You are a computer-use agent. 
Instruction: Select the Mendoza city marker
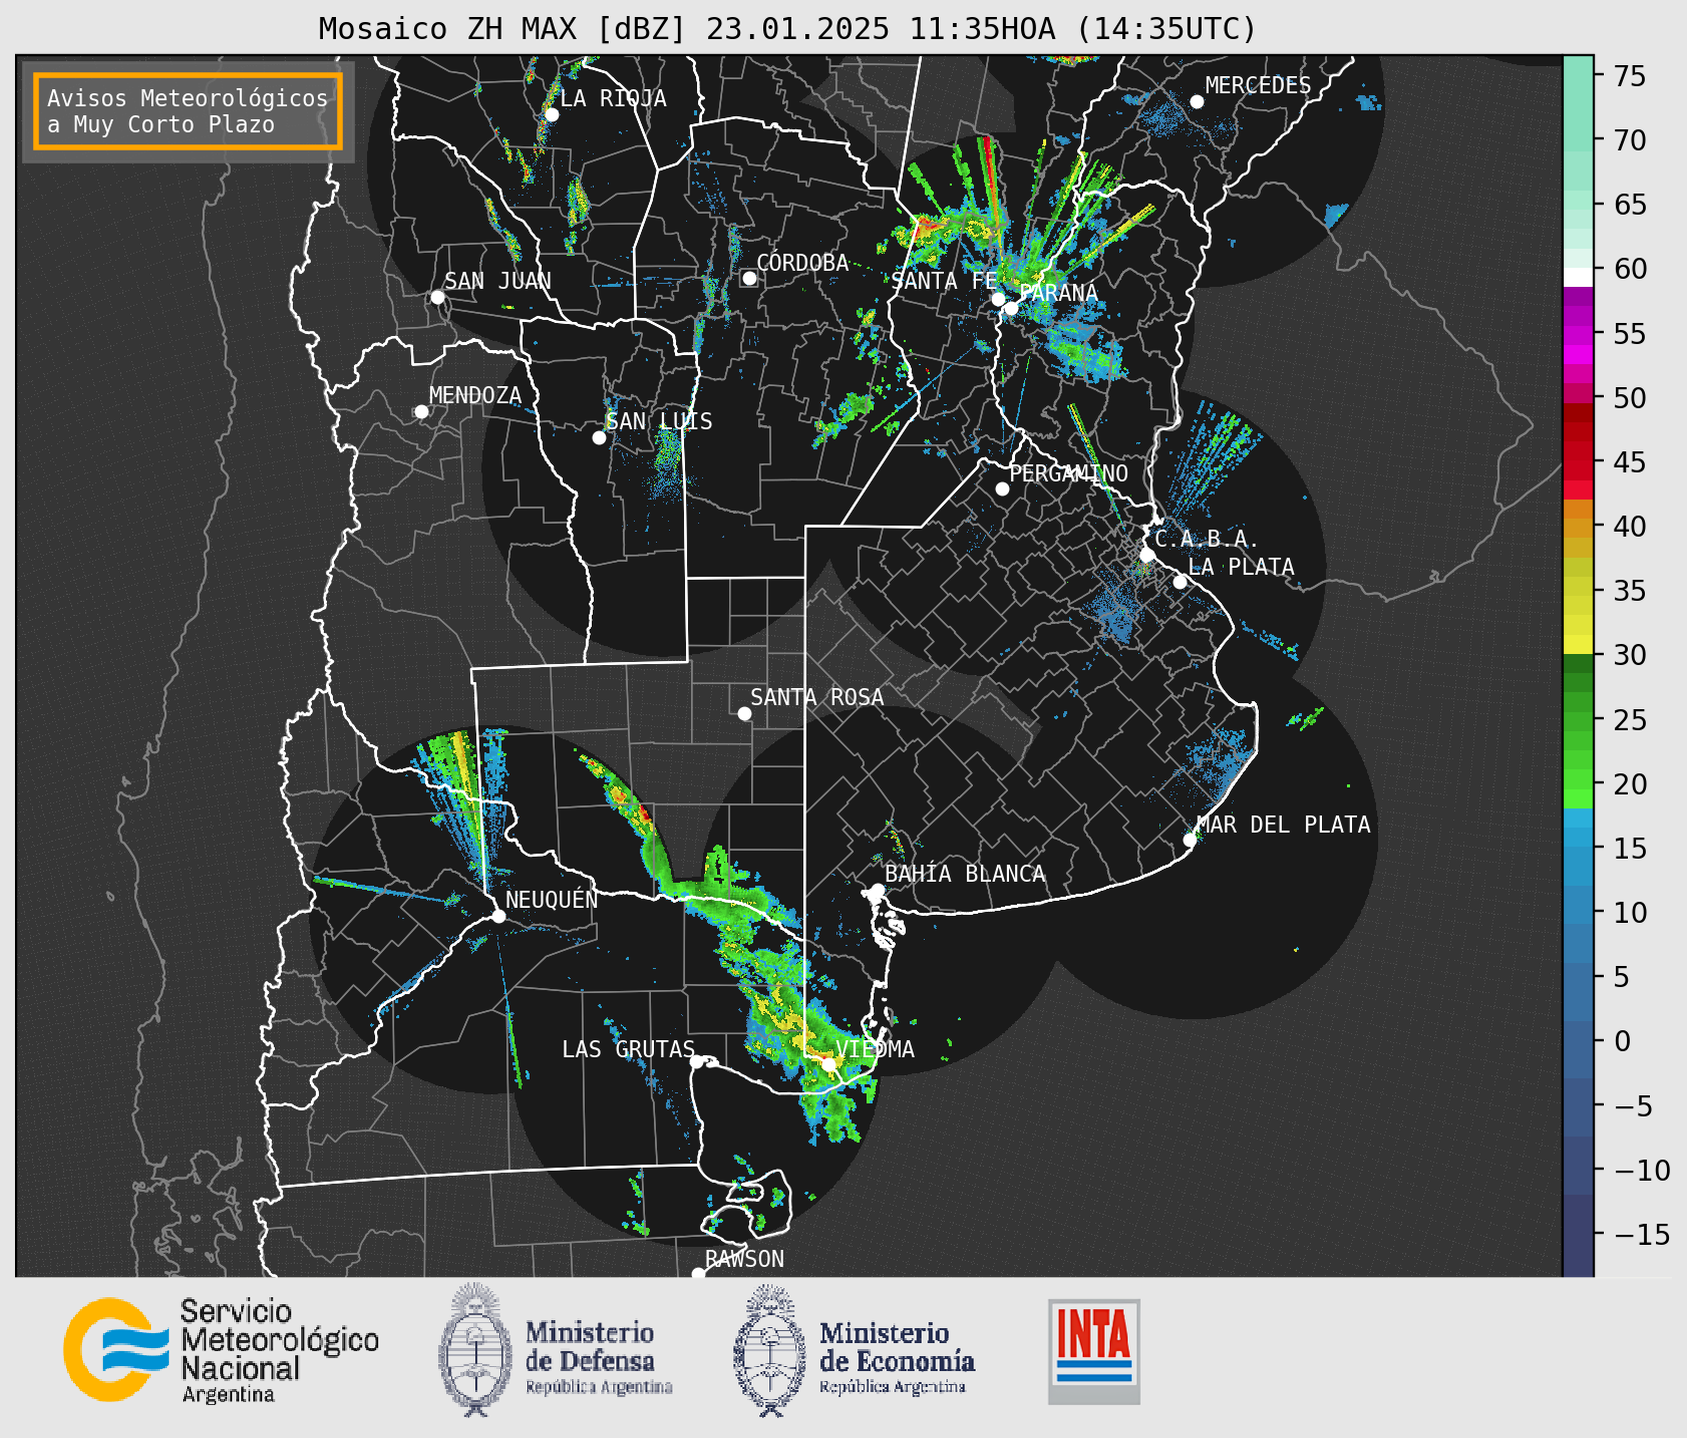point(421,412)
